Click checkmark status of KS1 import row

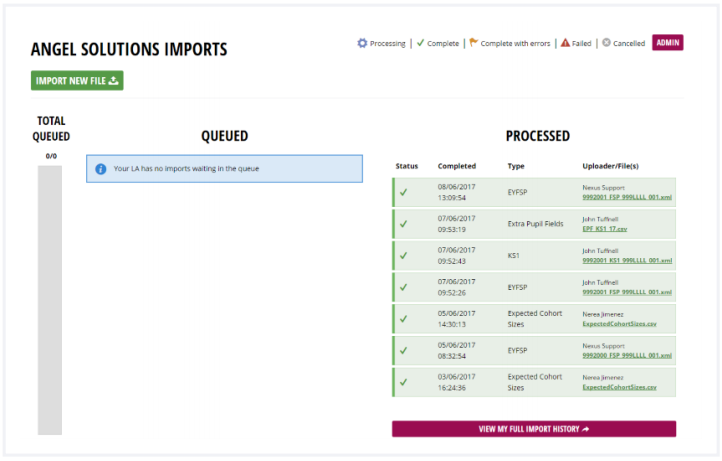coord(403,255)
